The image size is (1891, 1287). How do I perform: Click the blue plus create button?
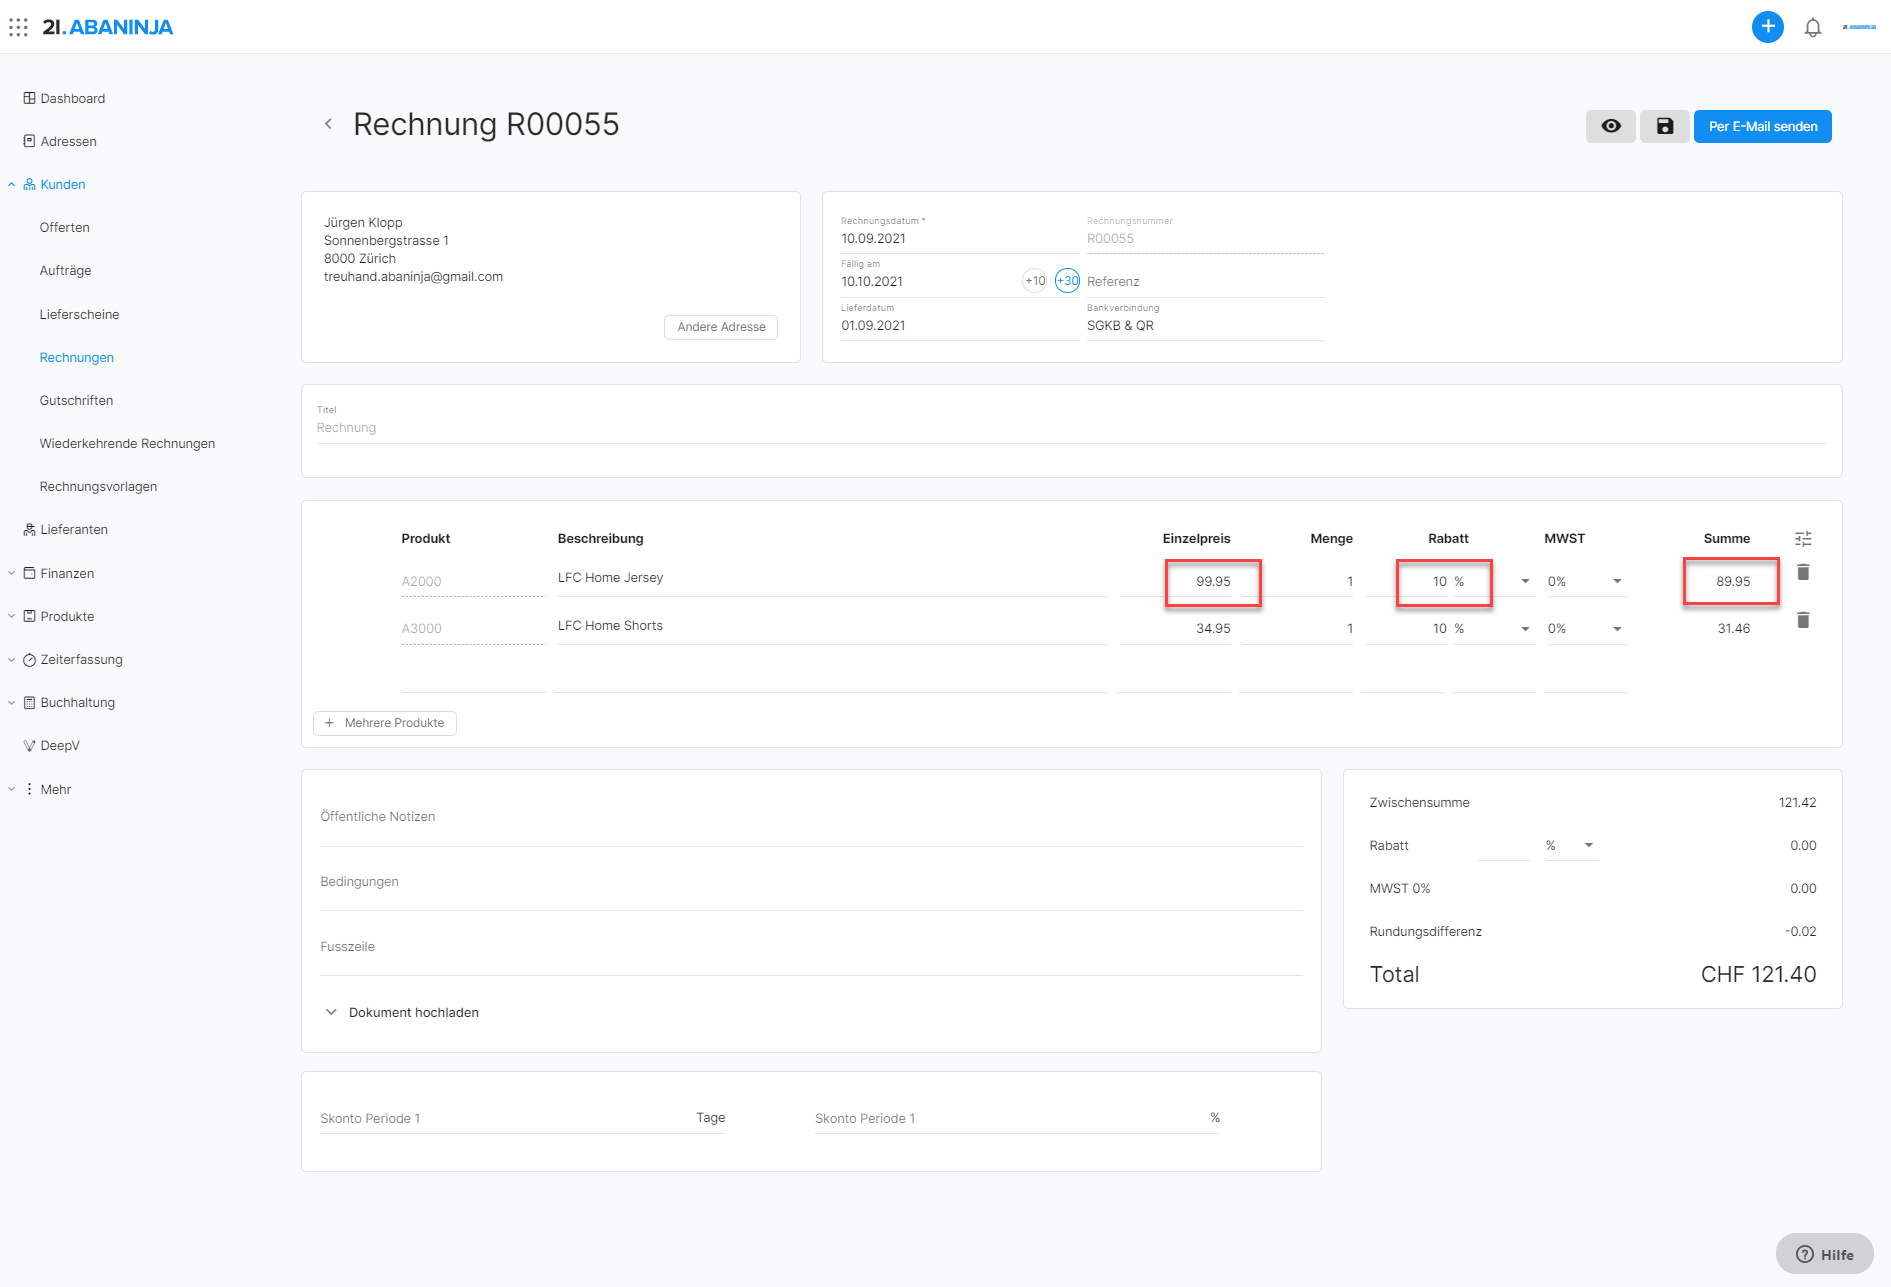tap(1767, 27)
